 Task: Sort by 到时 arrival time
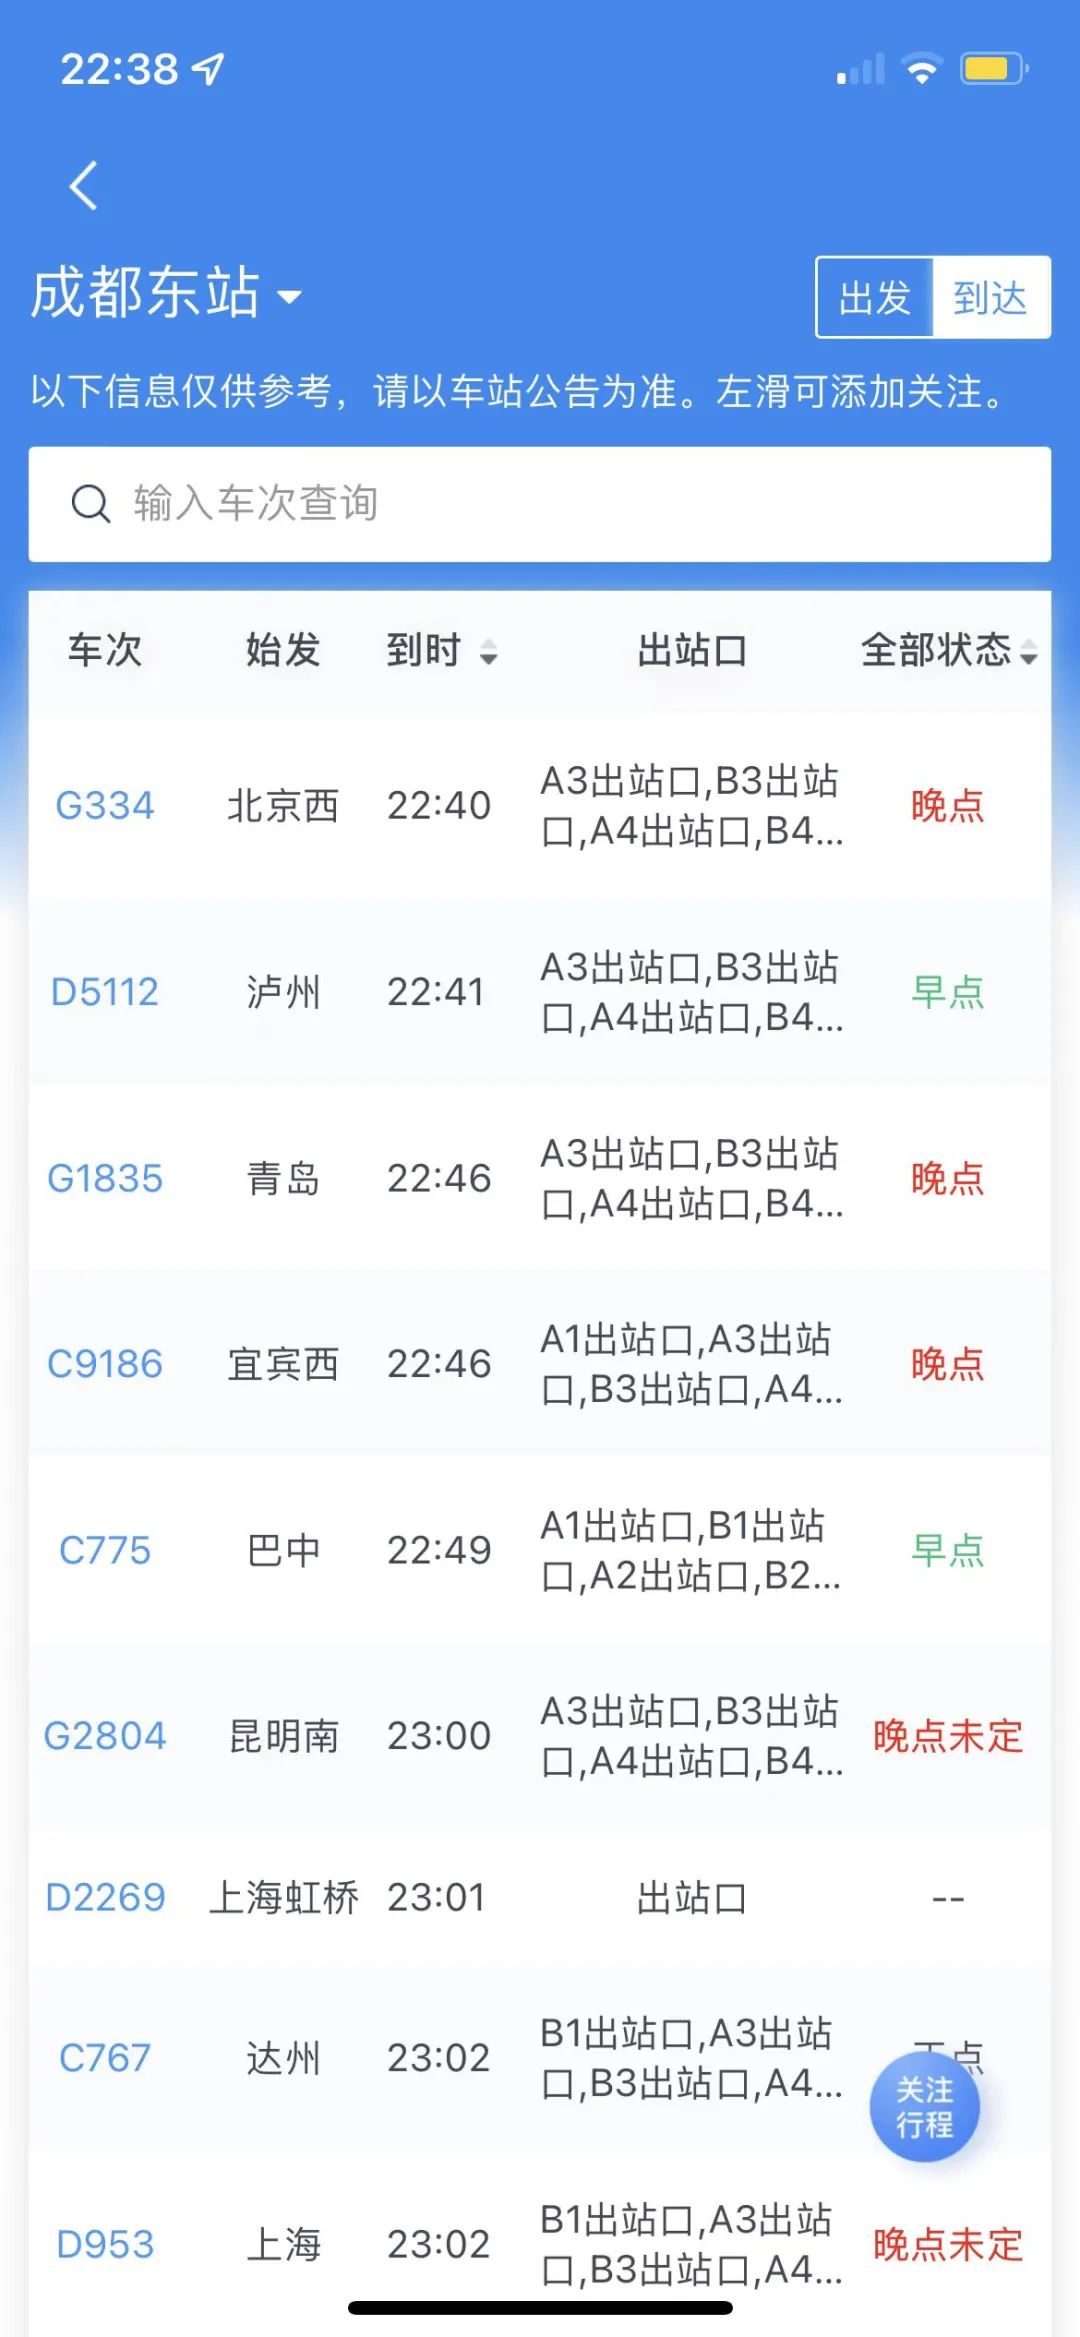pyautogui.click(x=441, y=651)
